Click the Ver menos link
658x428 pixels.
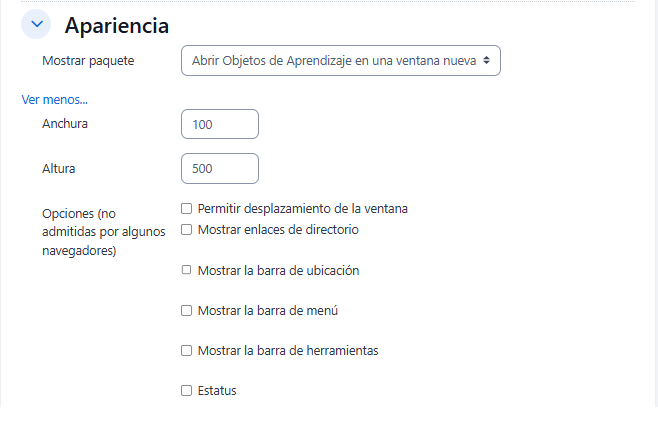pos(55,99)
